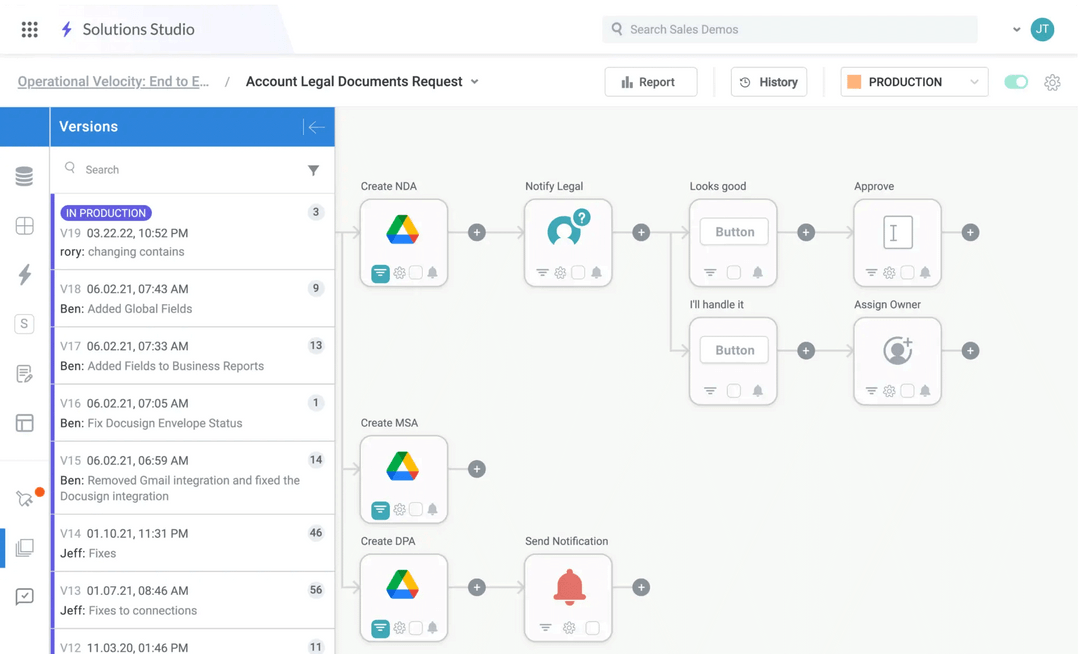Click the Report button
This screenshot has width=1080, height=654.
(651, 82)
